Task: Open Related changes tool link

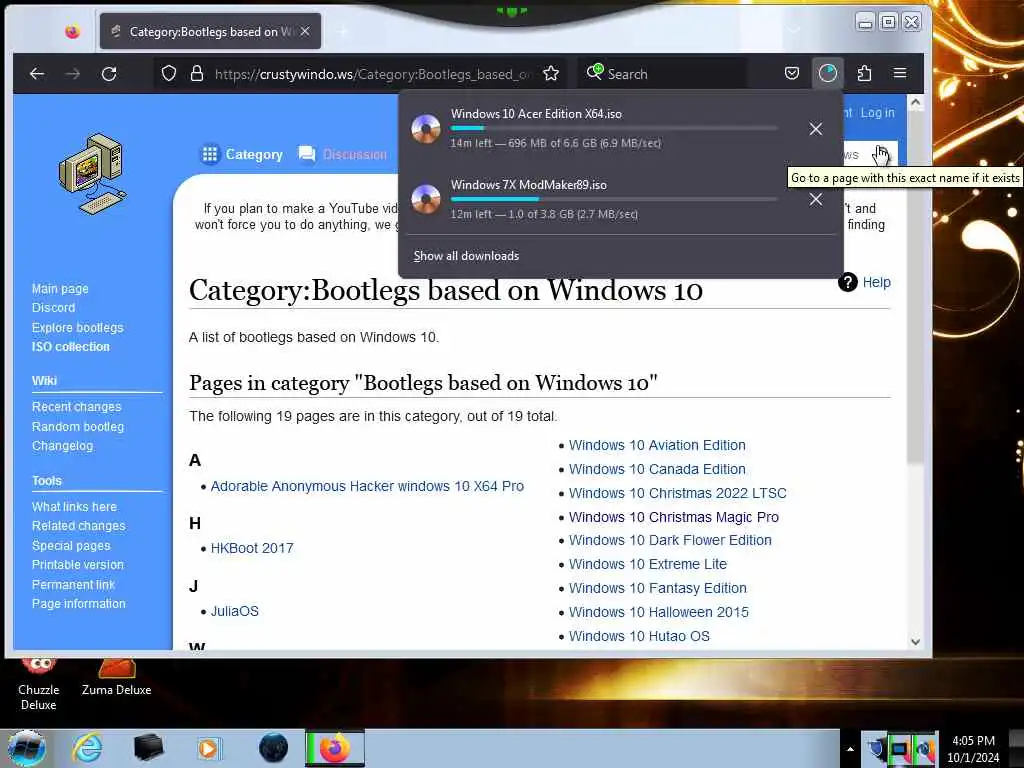Action: (78, 526)
